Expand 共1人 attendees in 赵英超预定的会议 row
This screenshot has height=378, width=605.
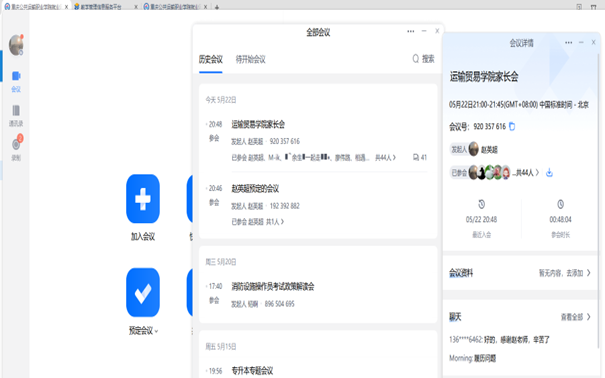[x=275, y=222]
